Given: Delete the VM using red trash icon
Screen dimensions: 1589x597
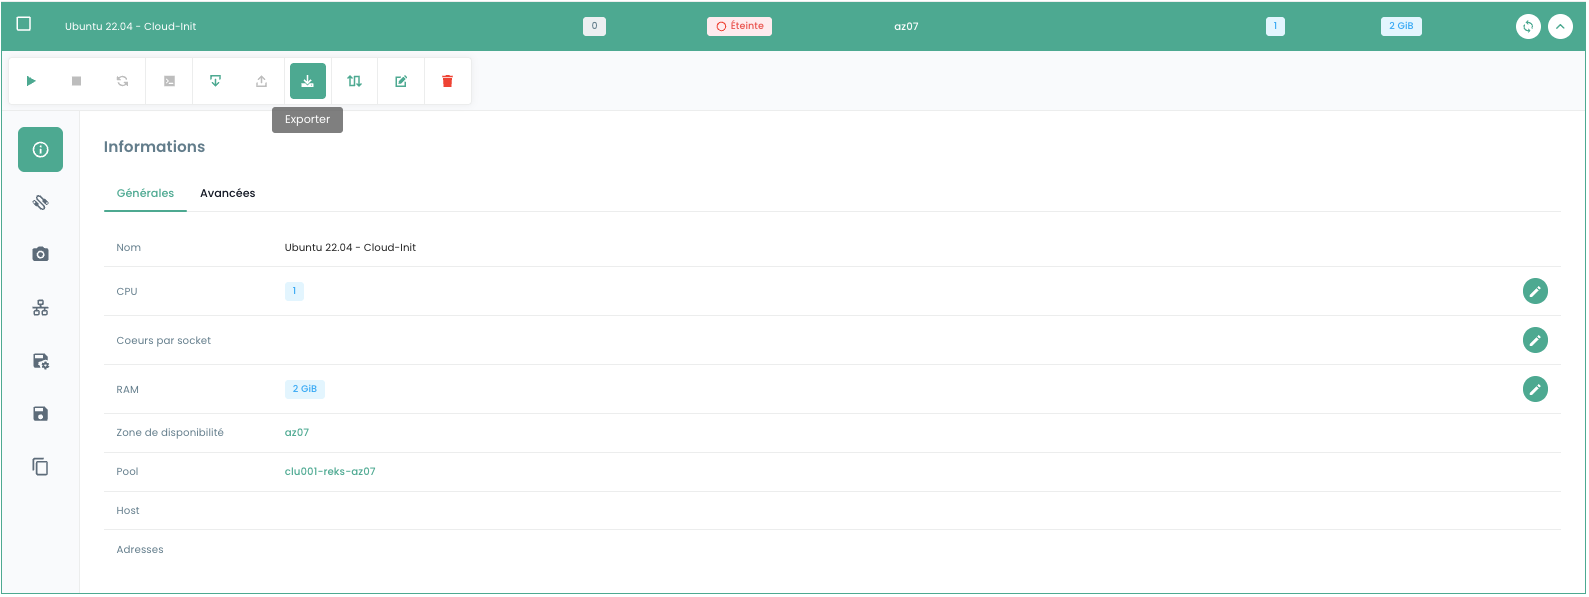Looking at the screenshot, I should coord(447,81).
